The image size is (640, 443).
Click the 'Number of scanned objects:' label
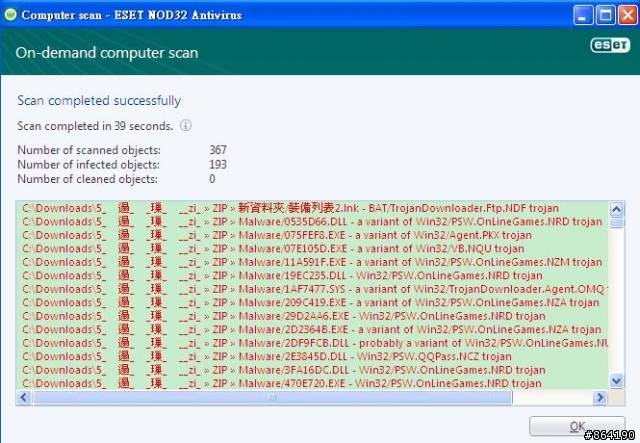coord(89,150)
